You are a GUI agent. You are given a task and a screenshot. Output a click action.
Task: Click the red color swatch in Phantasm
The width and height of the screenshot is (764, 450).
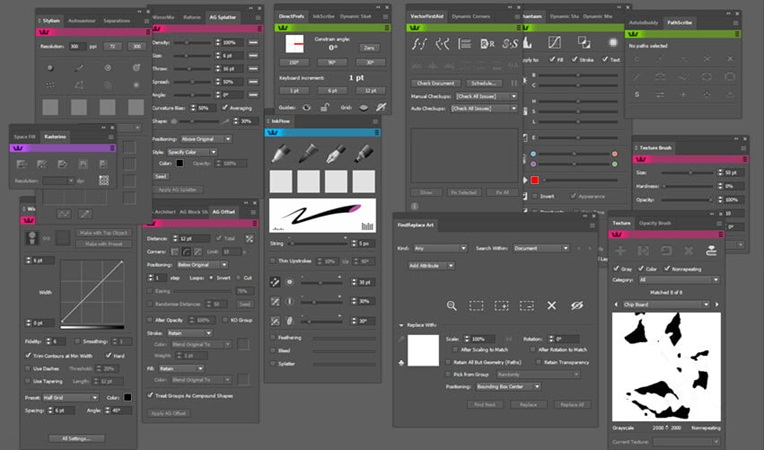pos(534,180)
